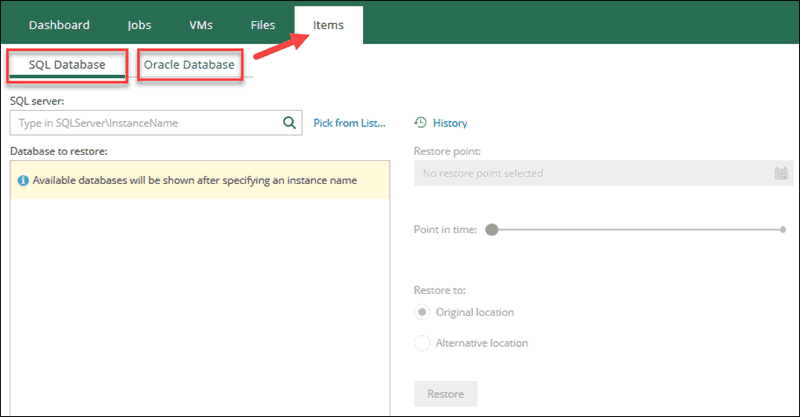
Task: Open the Dashboard tab
Action: point(59,25)
